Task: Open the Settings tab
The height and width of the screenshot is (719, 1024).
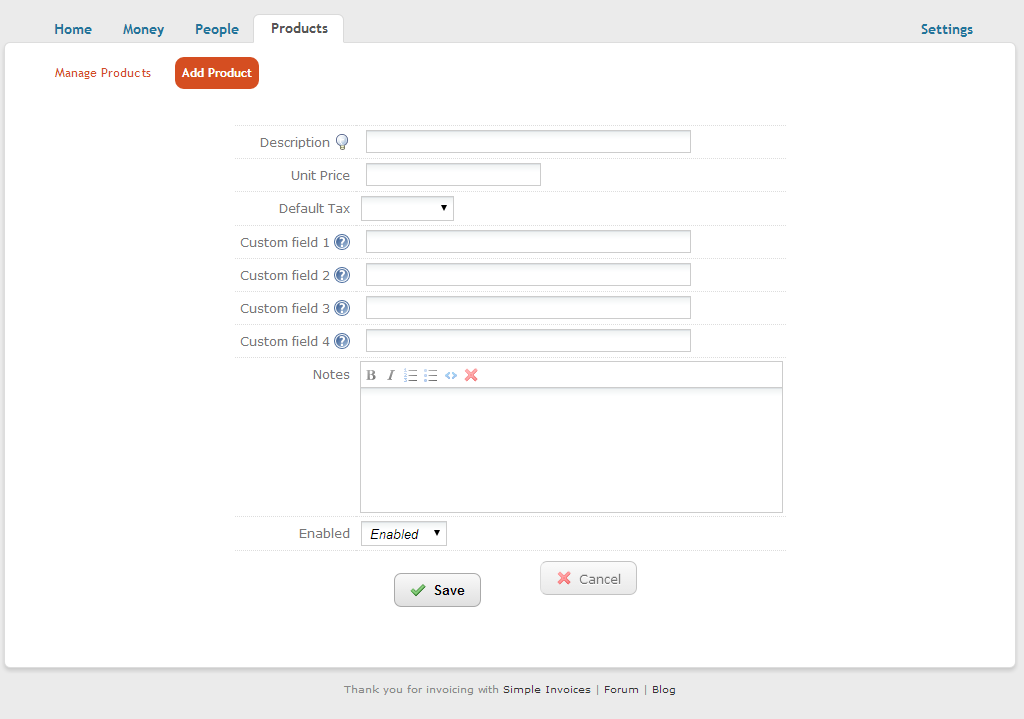Action: click(x=947, y=29)
